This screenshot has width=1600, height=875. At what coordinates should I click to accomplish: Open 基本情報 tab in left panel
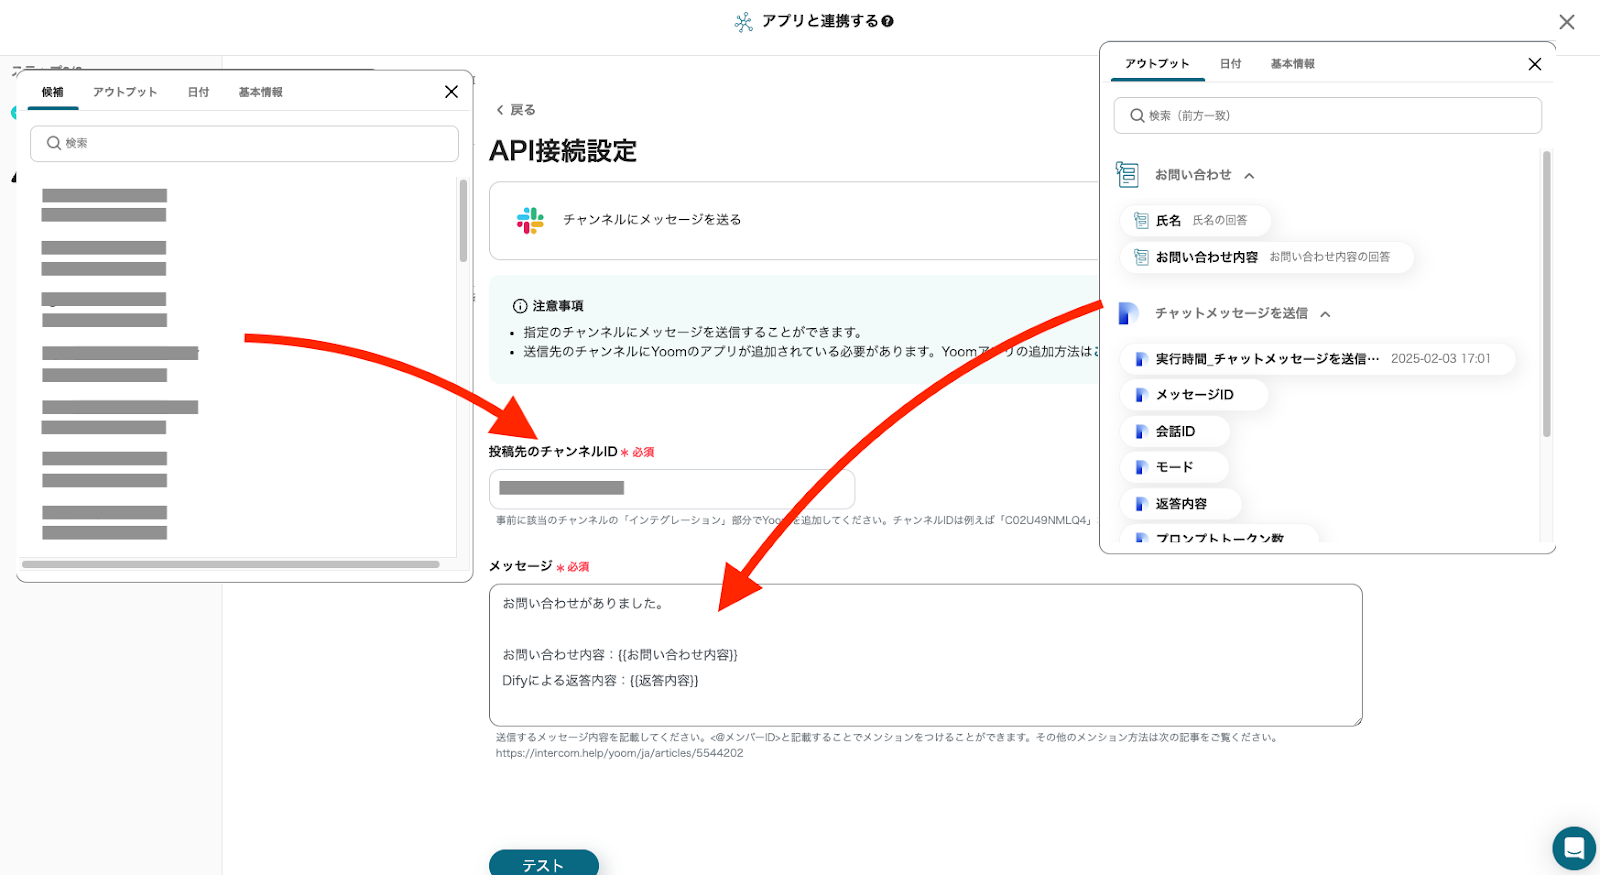pyautogui.click(x=260, y=92)
